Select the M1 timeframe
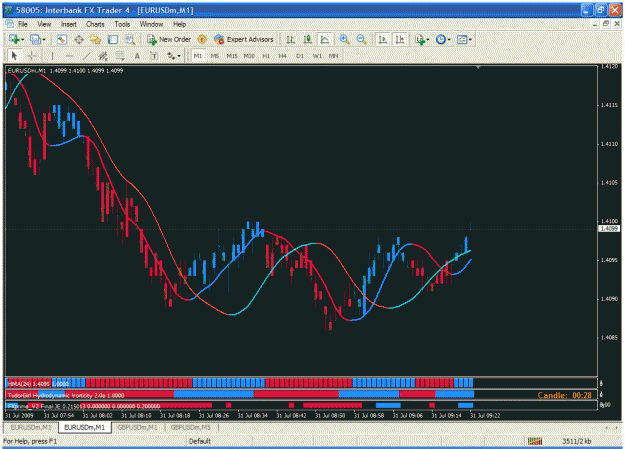 (x=198, y=56)
